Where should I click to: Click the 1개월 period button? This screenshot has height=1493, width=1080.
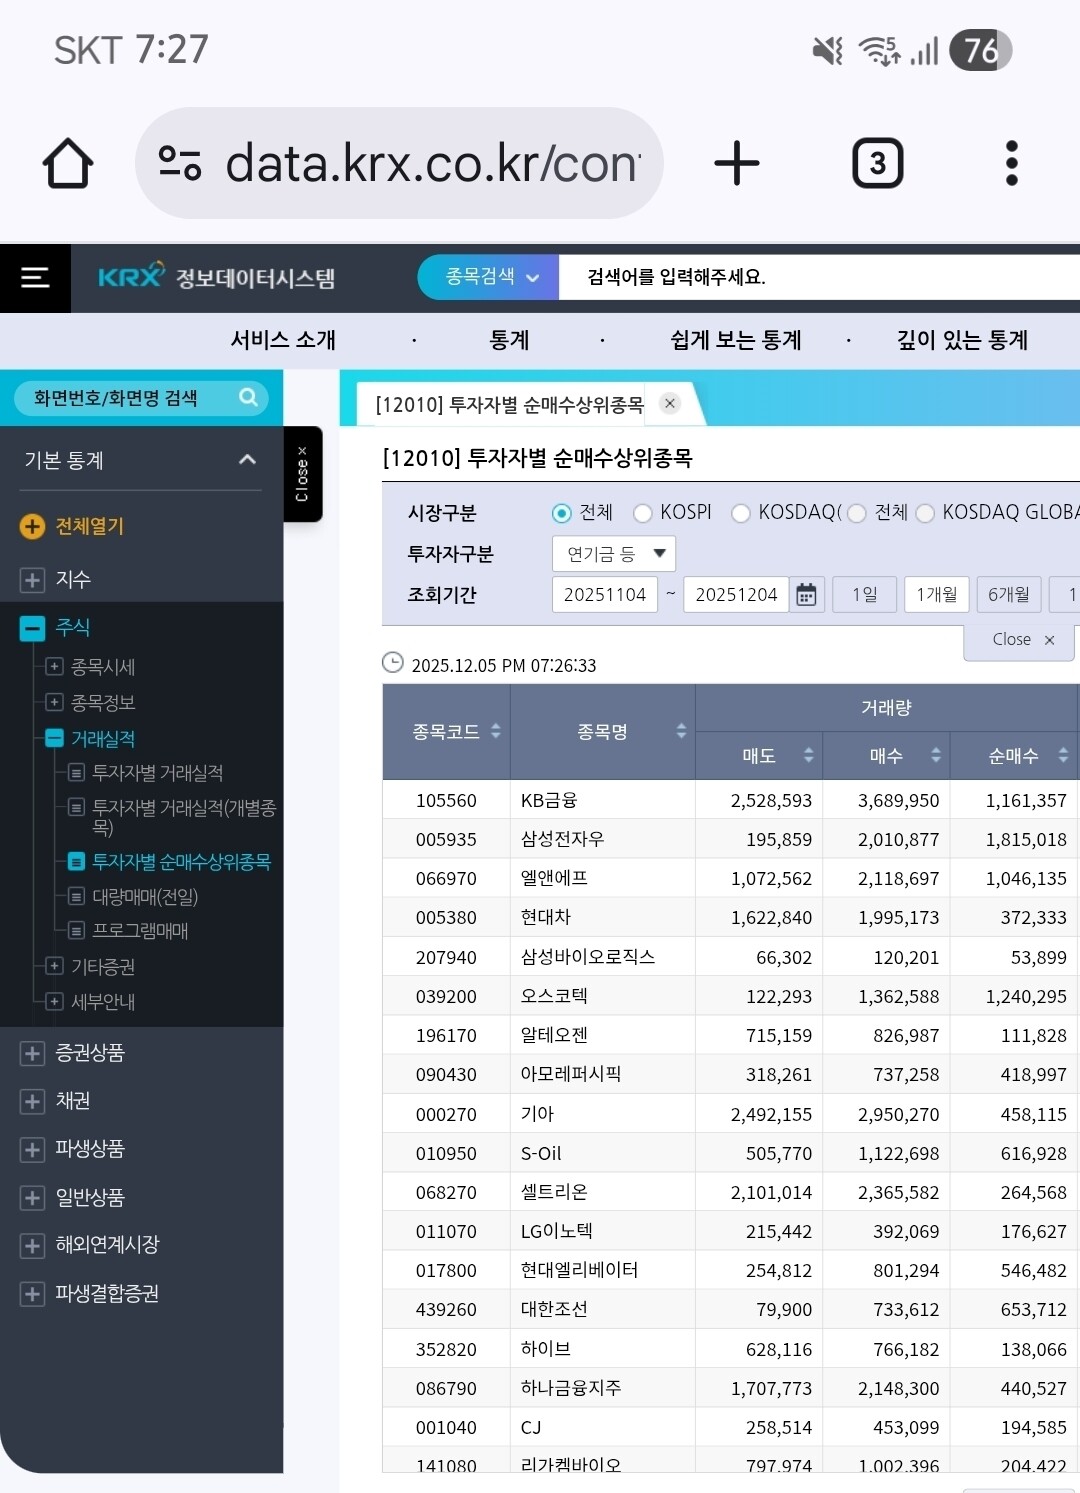(x=936, y=595)
